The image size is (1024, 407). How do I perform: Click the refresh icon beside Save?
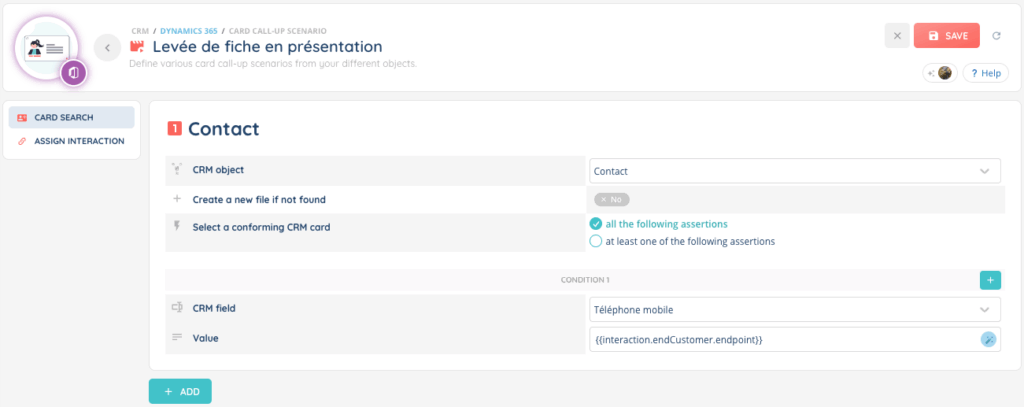996,36
